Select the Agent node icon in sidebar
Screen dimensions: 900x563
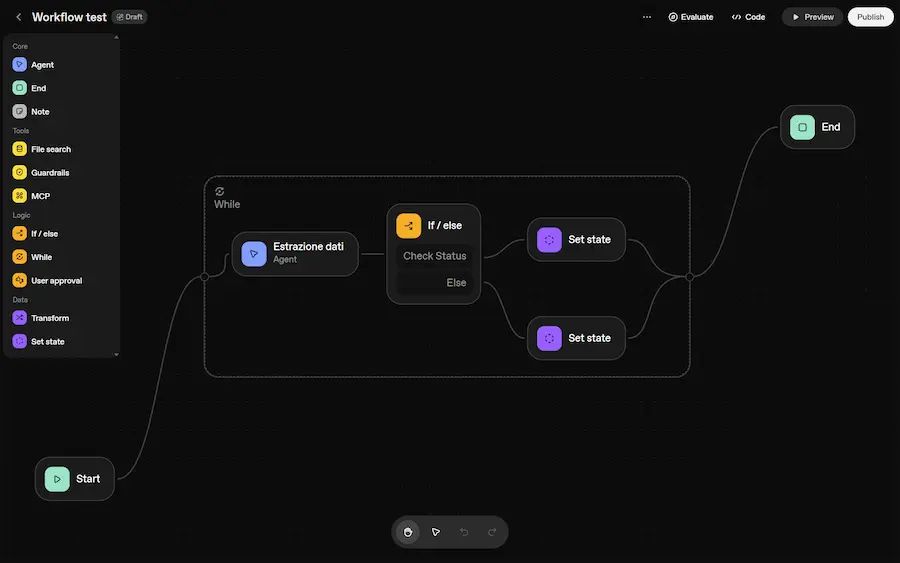(x=20, y=65)
